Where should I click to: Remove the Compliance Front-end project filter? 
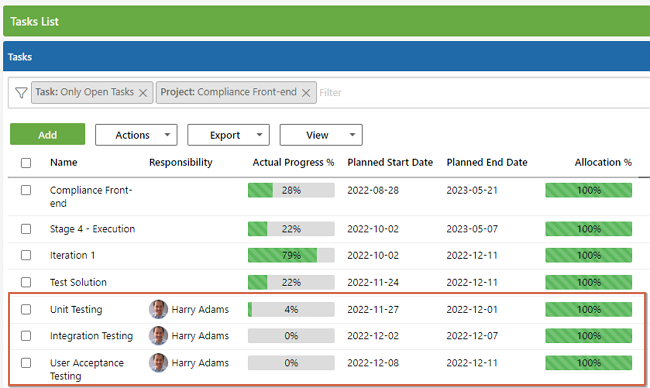coord(306,93)
